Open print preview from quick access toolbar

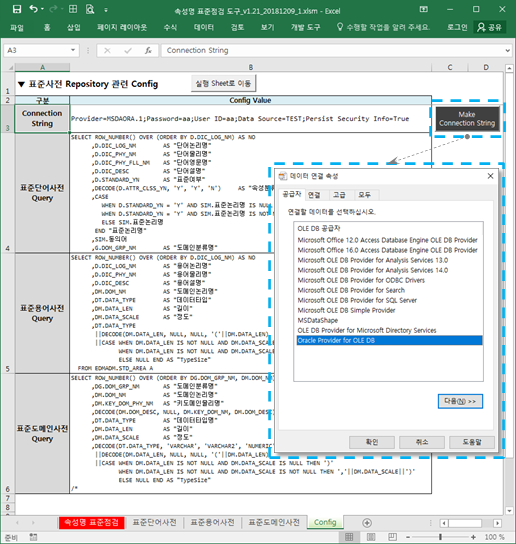click(90, 9)
